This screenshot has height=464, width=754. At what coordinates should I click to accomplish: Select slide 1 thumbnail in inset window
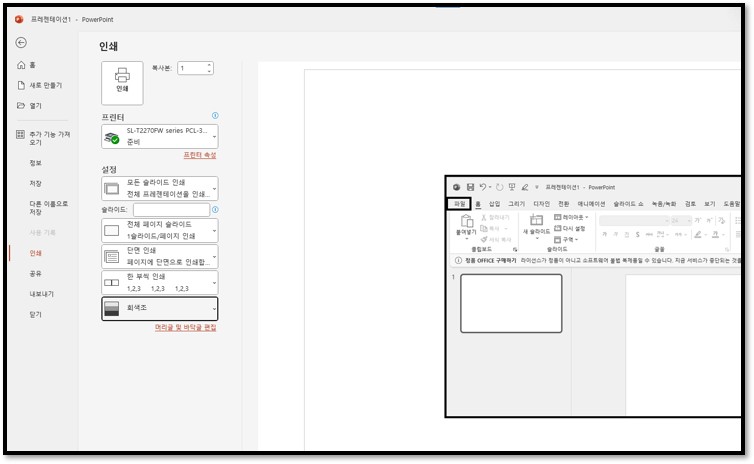point(511,303)
